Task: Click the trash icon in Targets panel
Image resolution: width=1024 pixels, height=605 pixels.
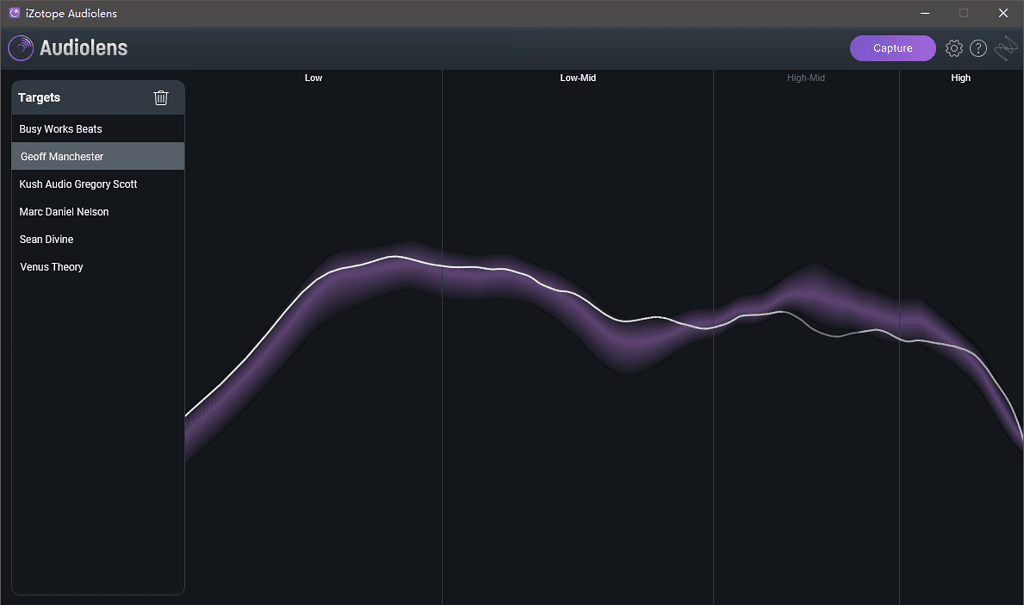Action: click(161, 98)
